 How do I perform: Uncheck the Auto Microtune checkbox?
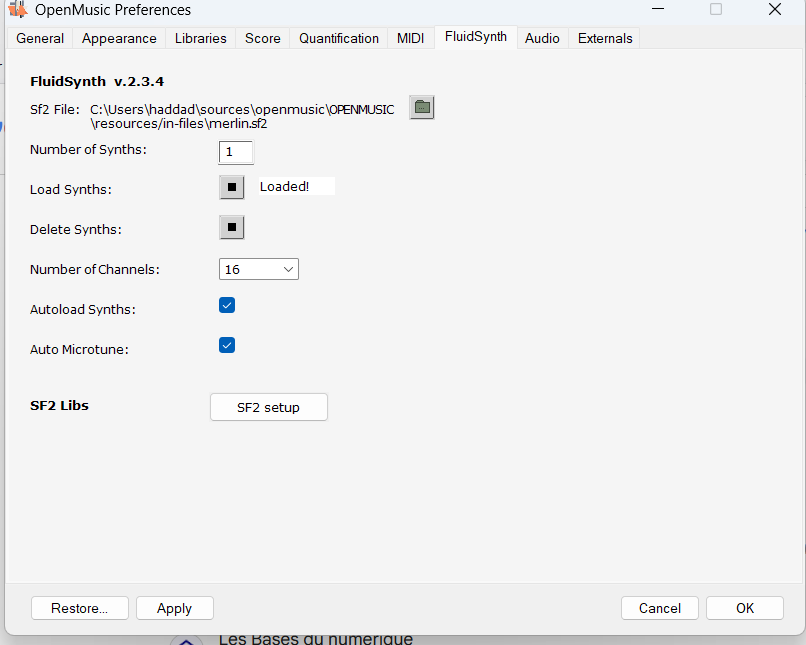[227, 346]
